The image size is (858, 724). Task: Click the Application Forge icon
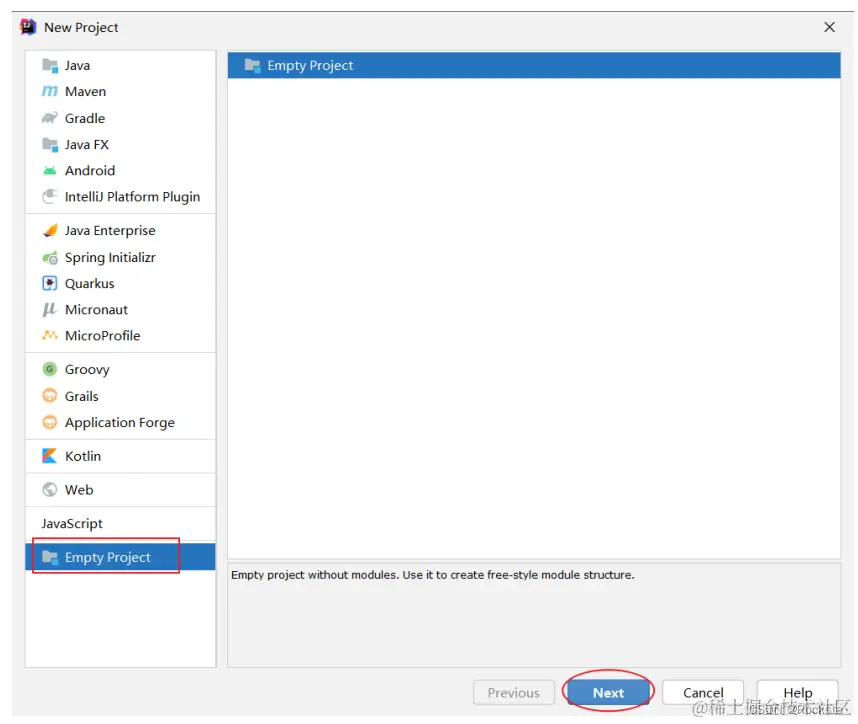click(50, 422)
